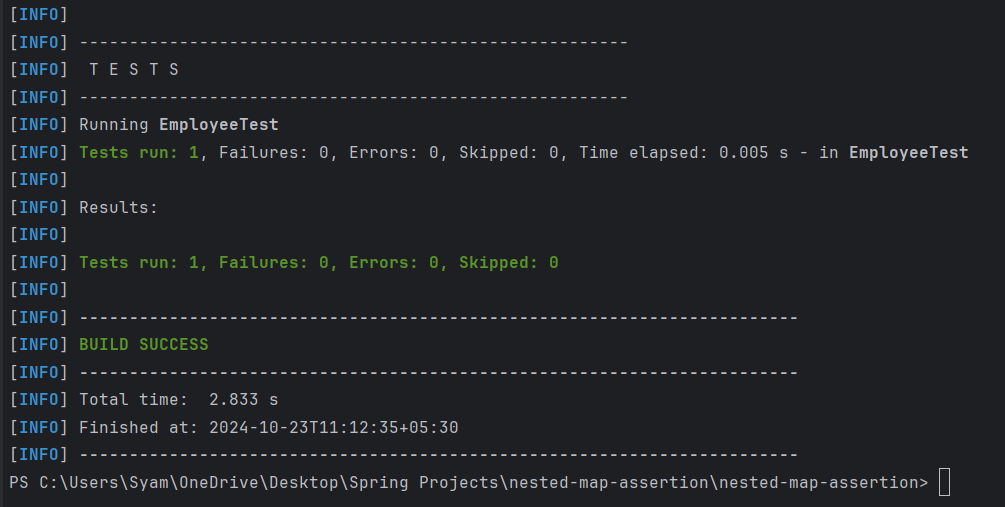Click the Total time 2.833 s value

243,399
